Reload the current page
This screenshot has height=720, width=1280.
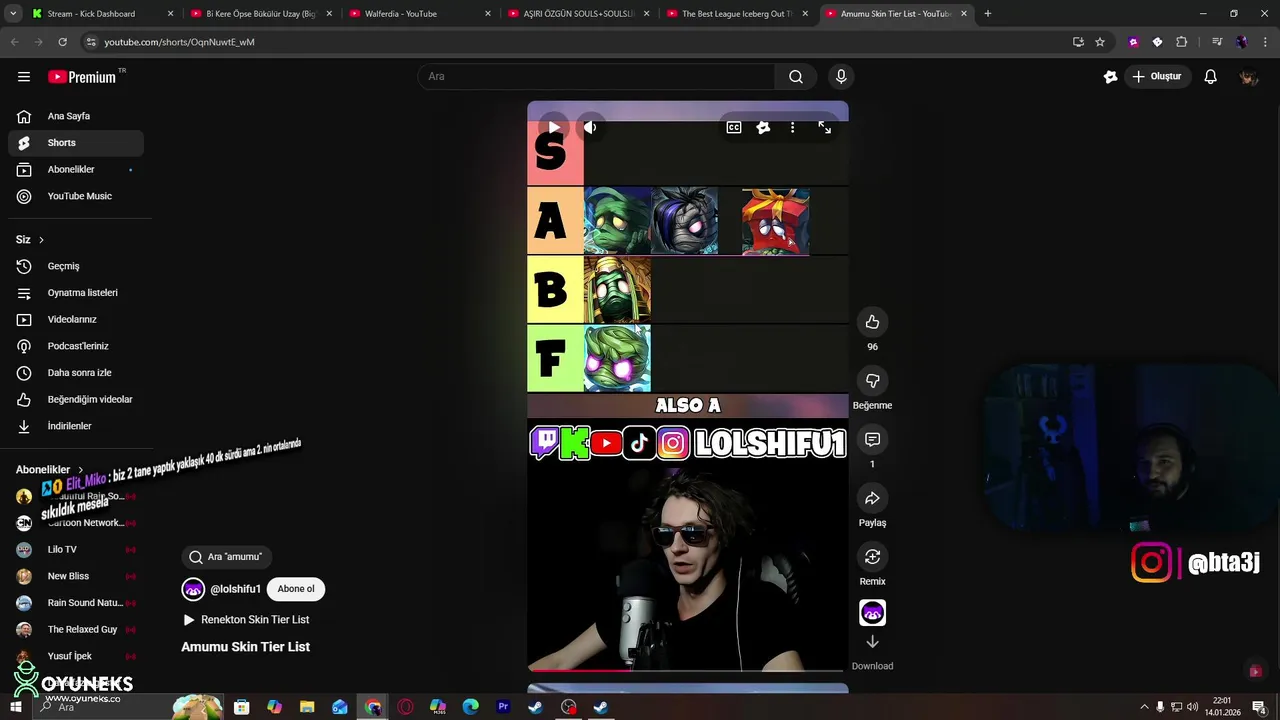tap(62, 42)
